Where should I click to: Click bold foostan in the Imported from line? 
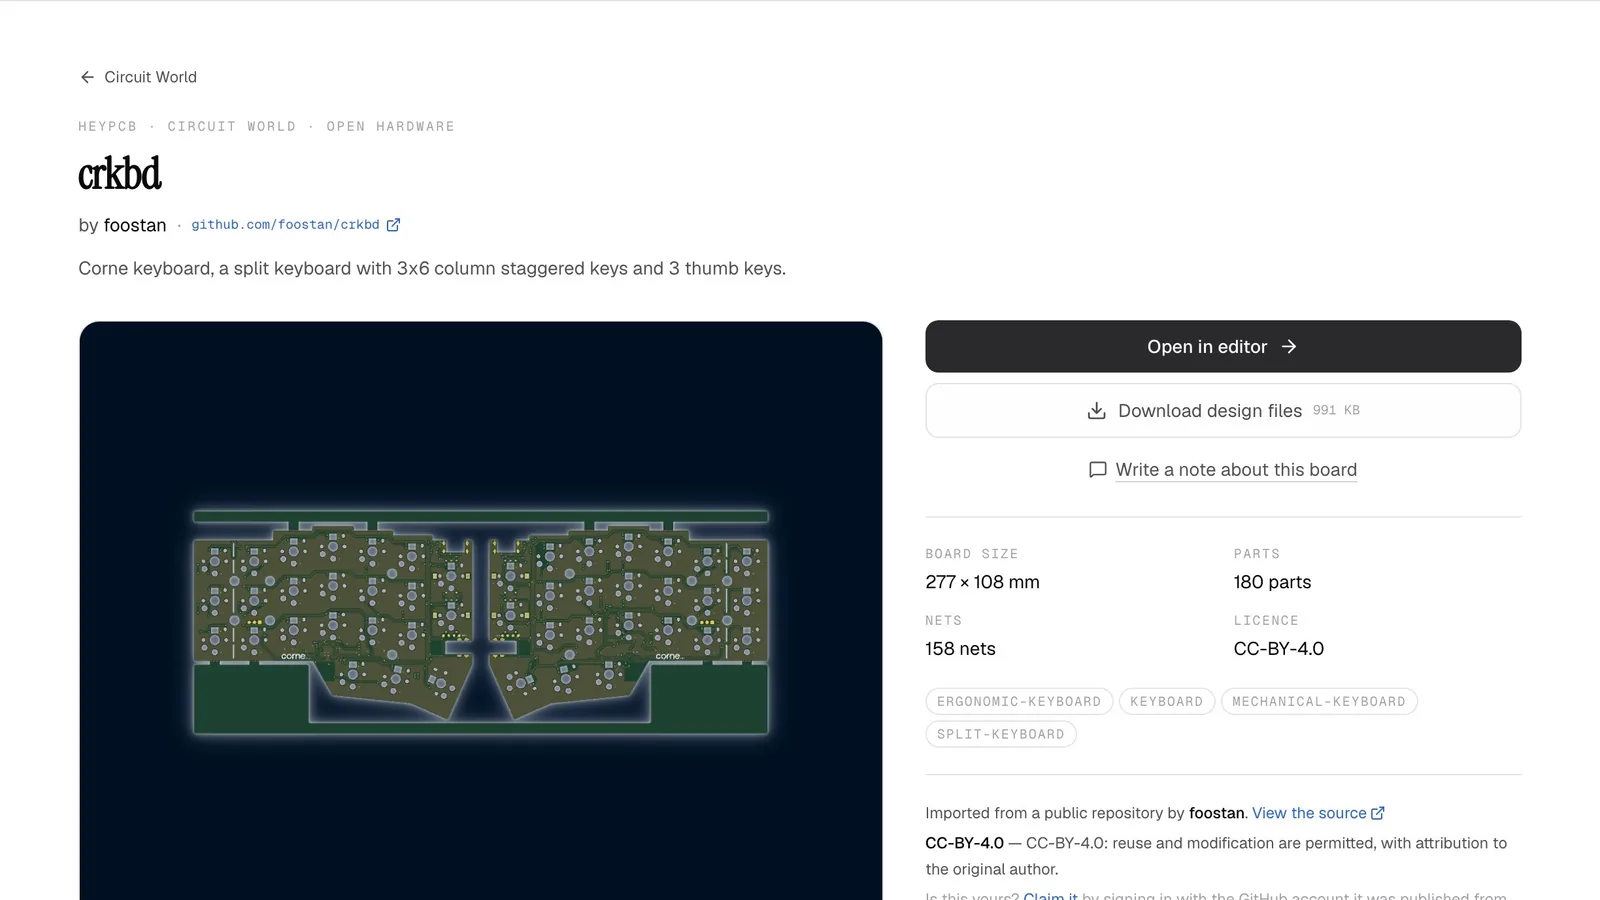pos(1217,813)
